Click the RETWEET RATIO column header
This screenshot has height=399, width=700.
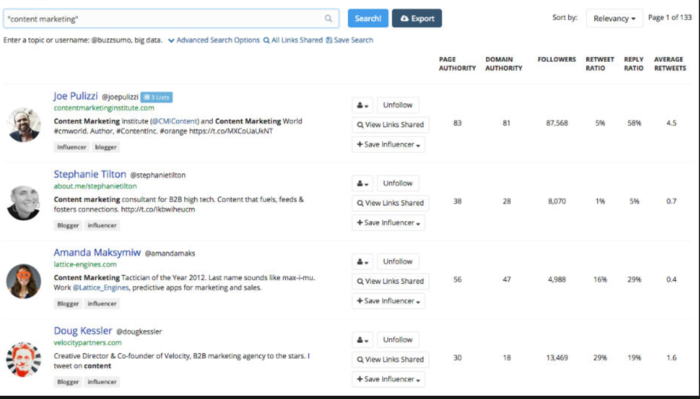(x=600, y=64)
